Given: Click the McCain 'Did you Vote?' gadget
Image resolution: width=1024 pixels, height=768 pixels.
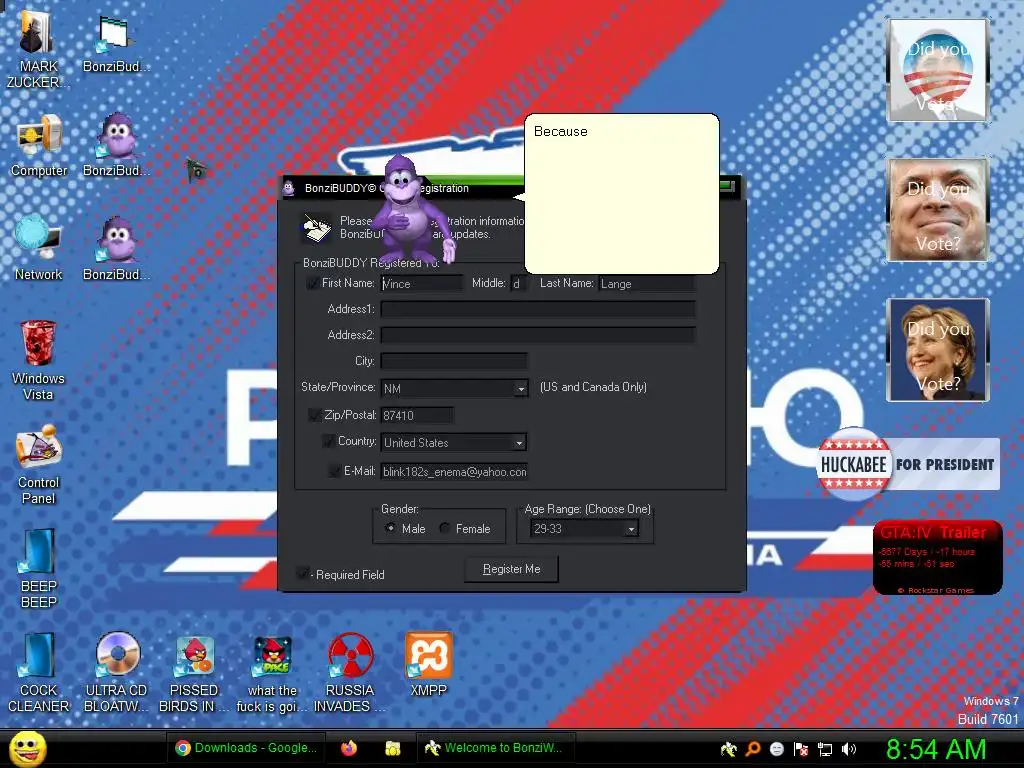Looking at the screenshot, I should point(937,210).
